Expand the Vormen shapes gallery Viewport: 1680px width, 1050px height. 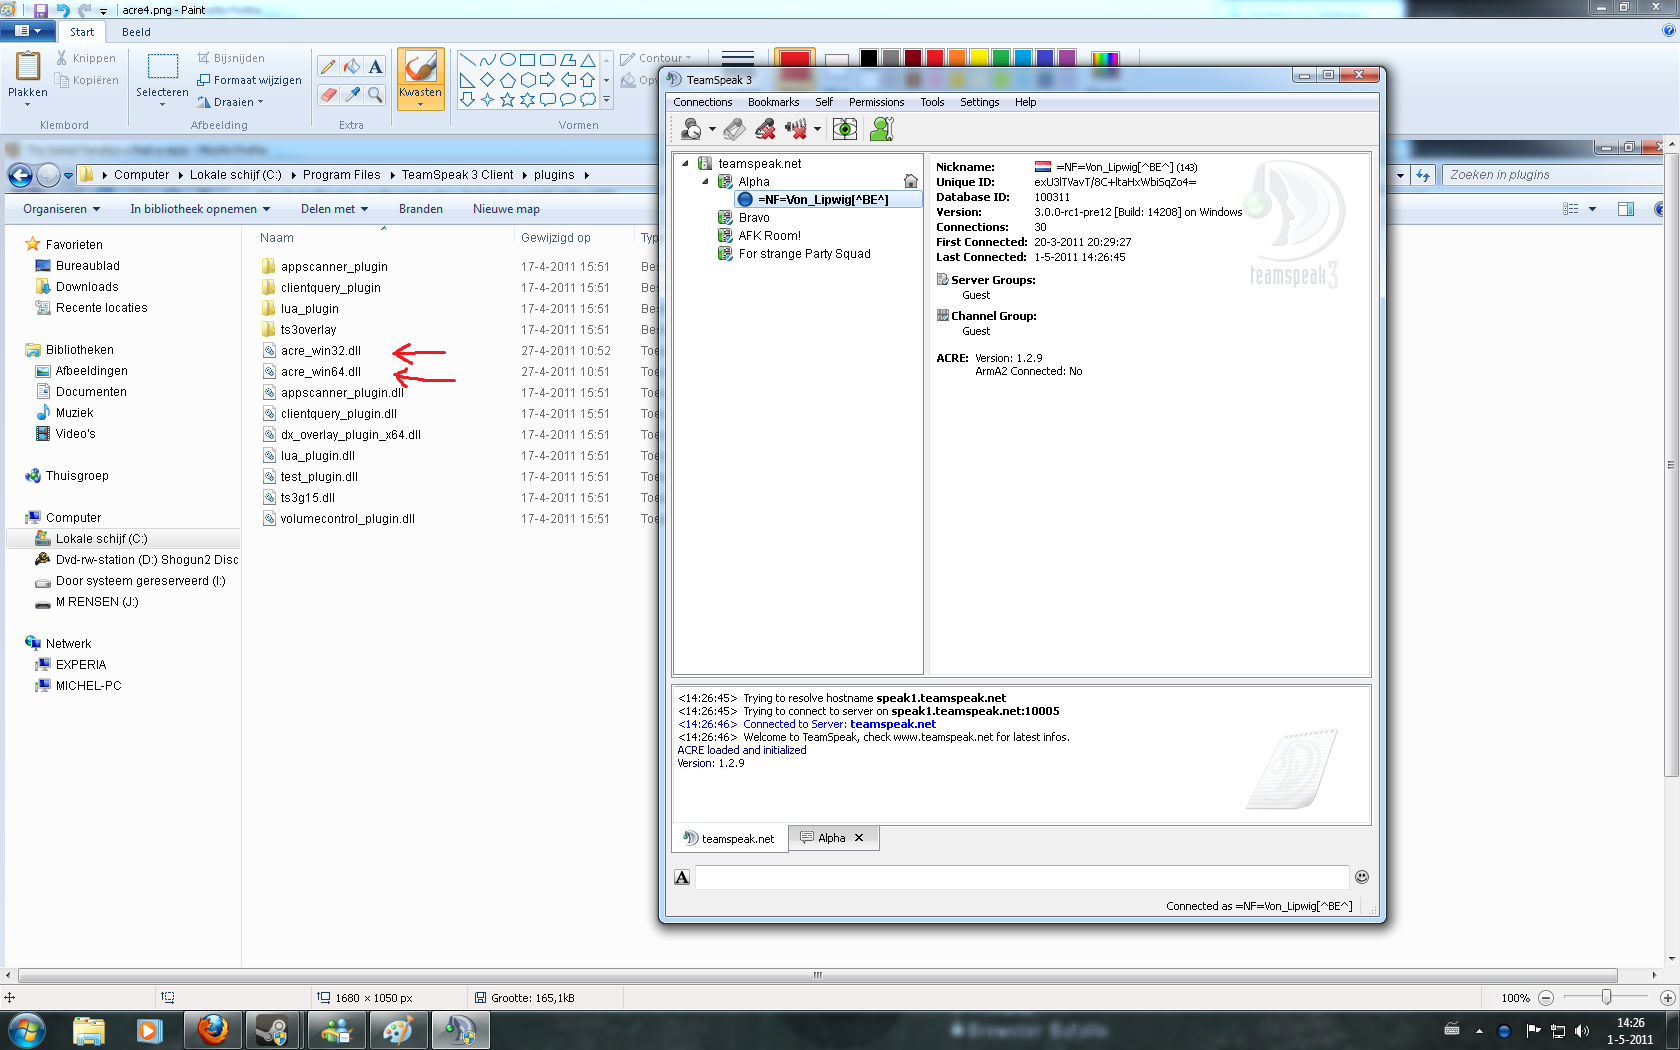pos(606,99)
